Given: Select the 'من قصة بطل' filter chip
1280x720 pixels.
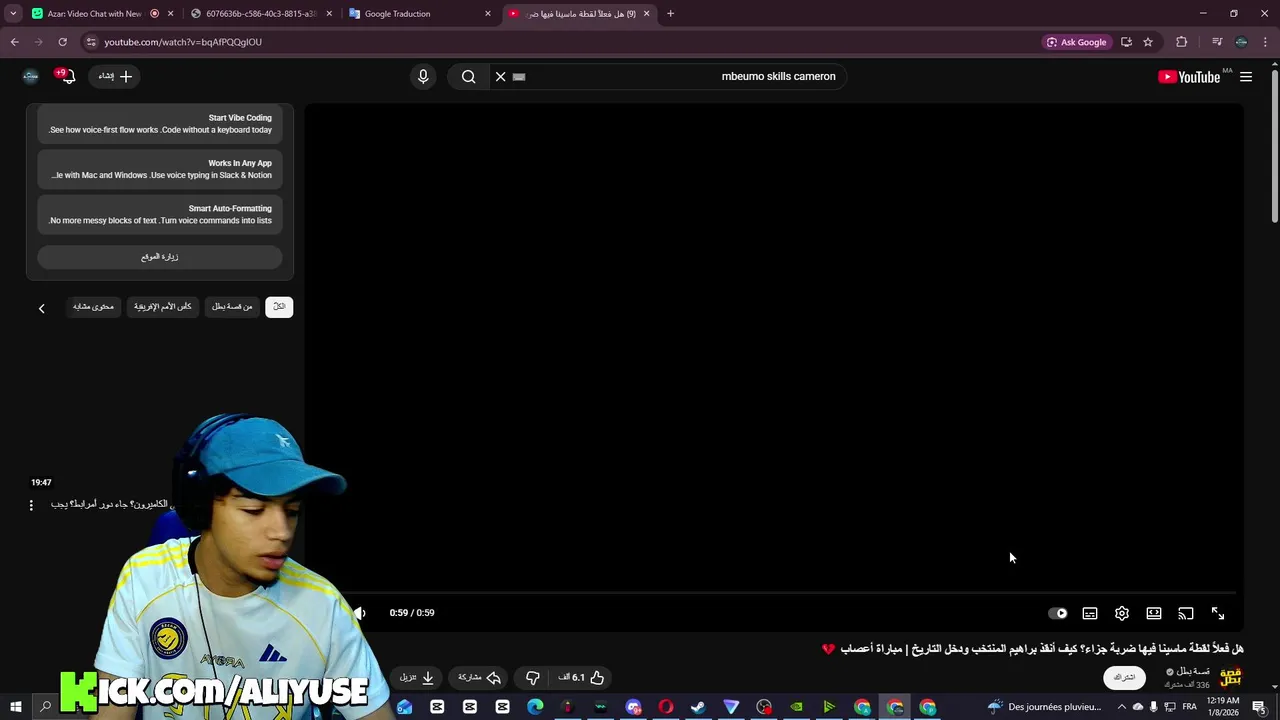Looking at the screenshot, I should tap(232, 306).
